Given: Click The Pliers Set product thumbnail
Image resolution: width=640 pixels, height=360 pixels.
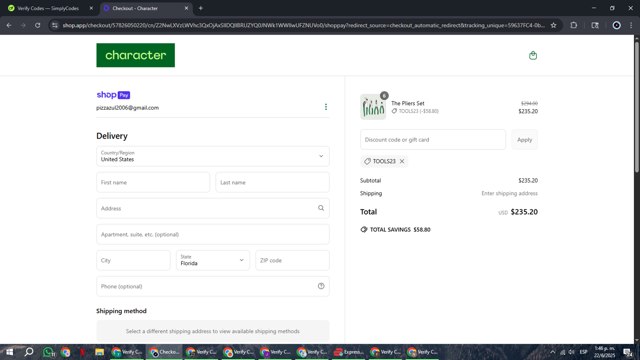Looking at the screenshot, I should [373, 107].
